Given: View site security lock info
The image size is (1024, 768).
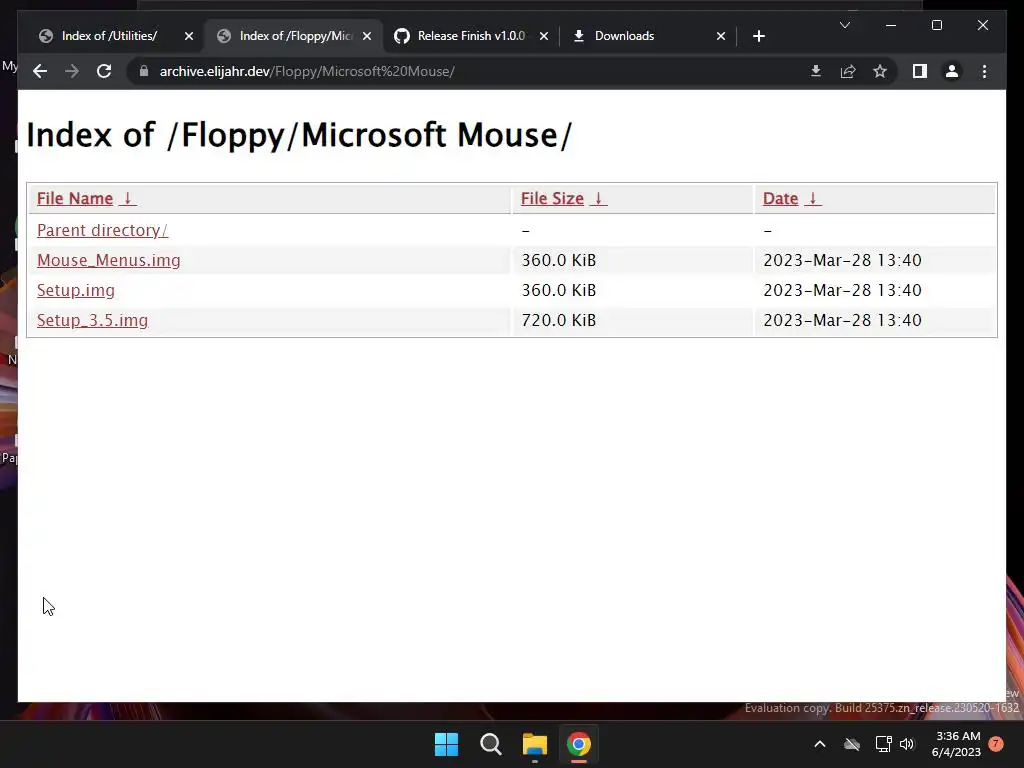Looking at the screenshot, I should [x=144, y=71].
